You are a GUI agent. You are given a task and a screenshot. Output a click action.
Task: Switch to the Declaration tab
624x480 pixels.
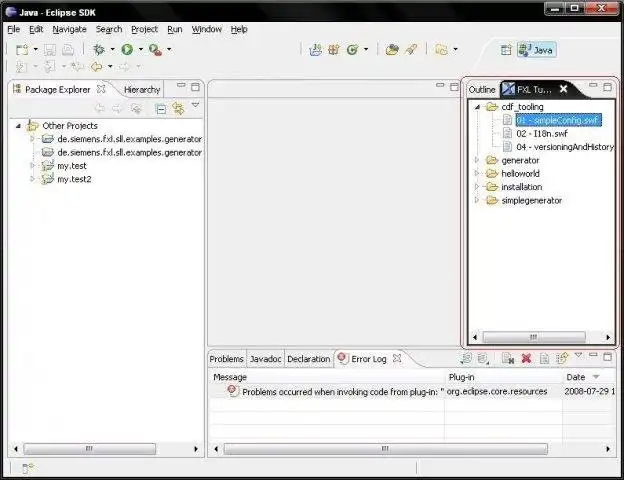[308, 359]
